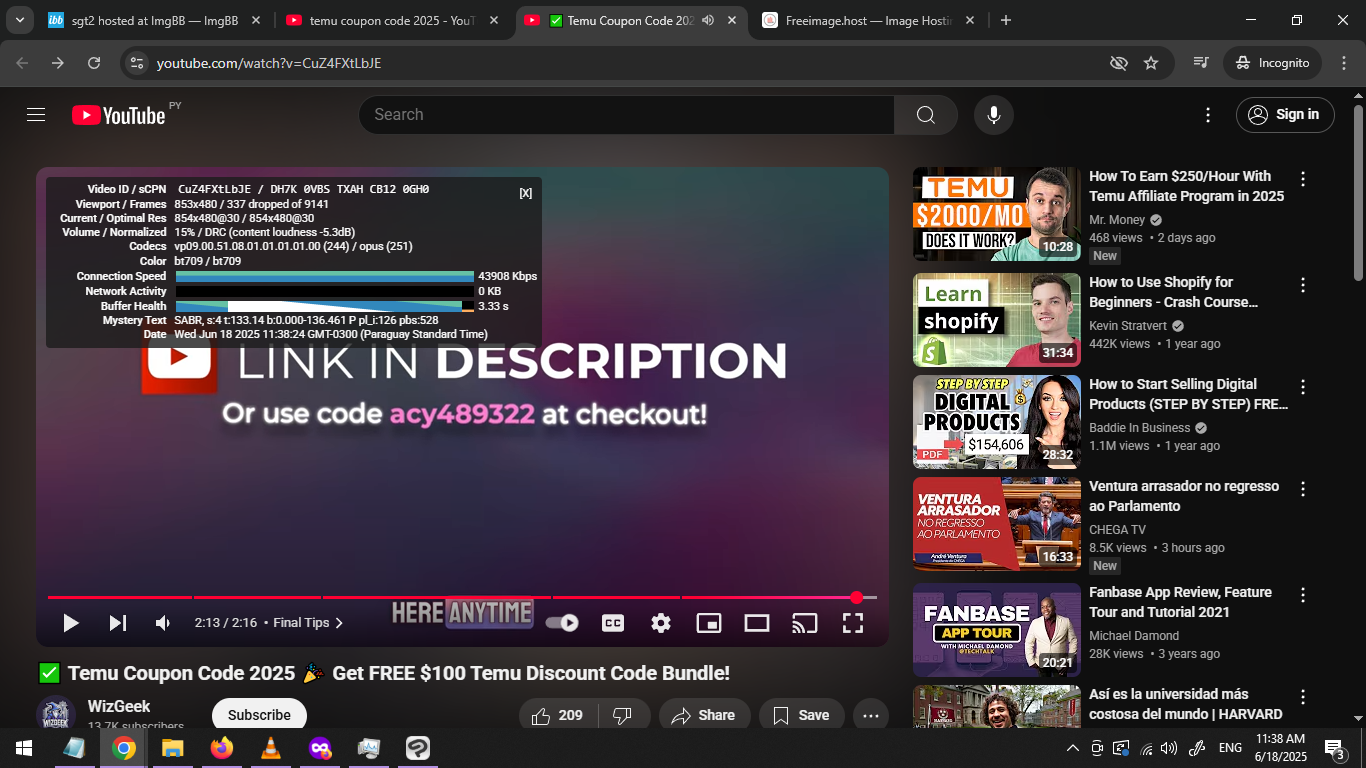Open the YouTube guide hamburger menu
The width and height of the screenshot is (1366, 768).
click(36, 115)
